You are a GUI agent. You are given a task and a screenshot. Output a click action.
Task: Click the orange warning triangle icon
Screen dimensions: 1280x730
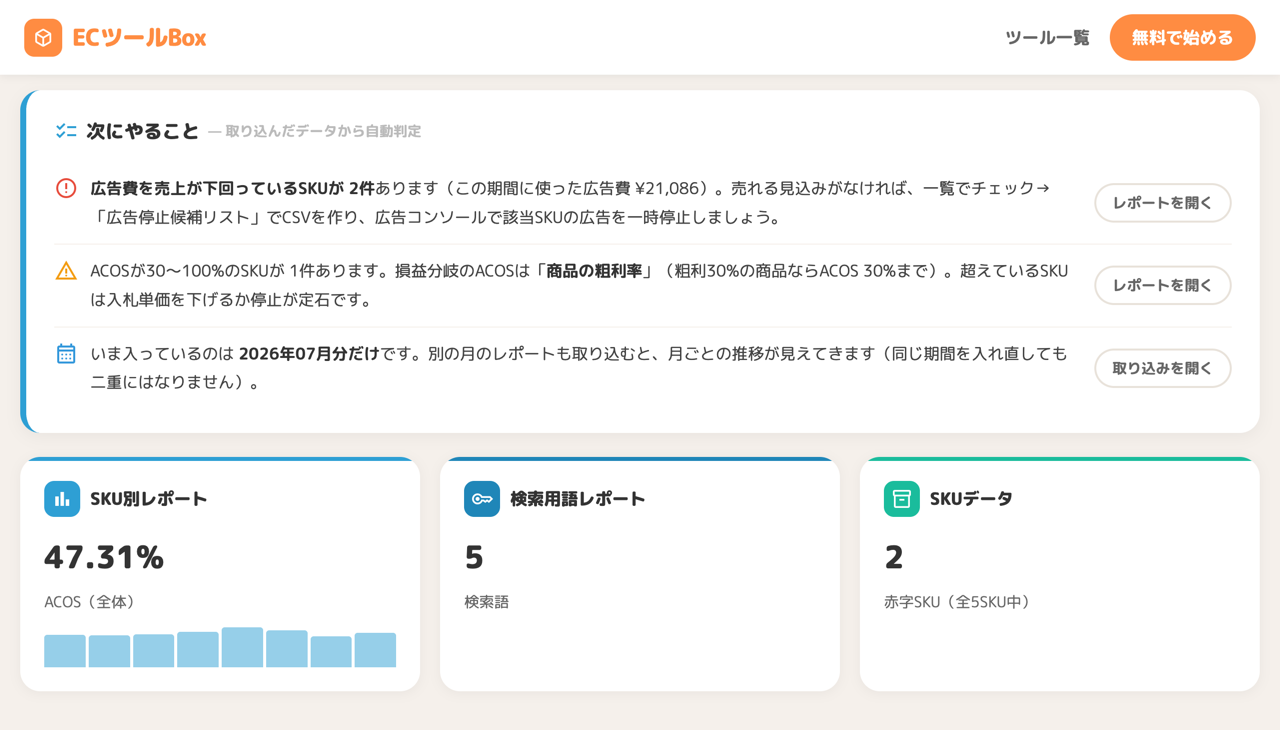(x=66, y=271)
